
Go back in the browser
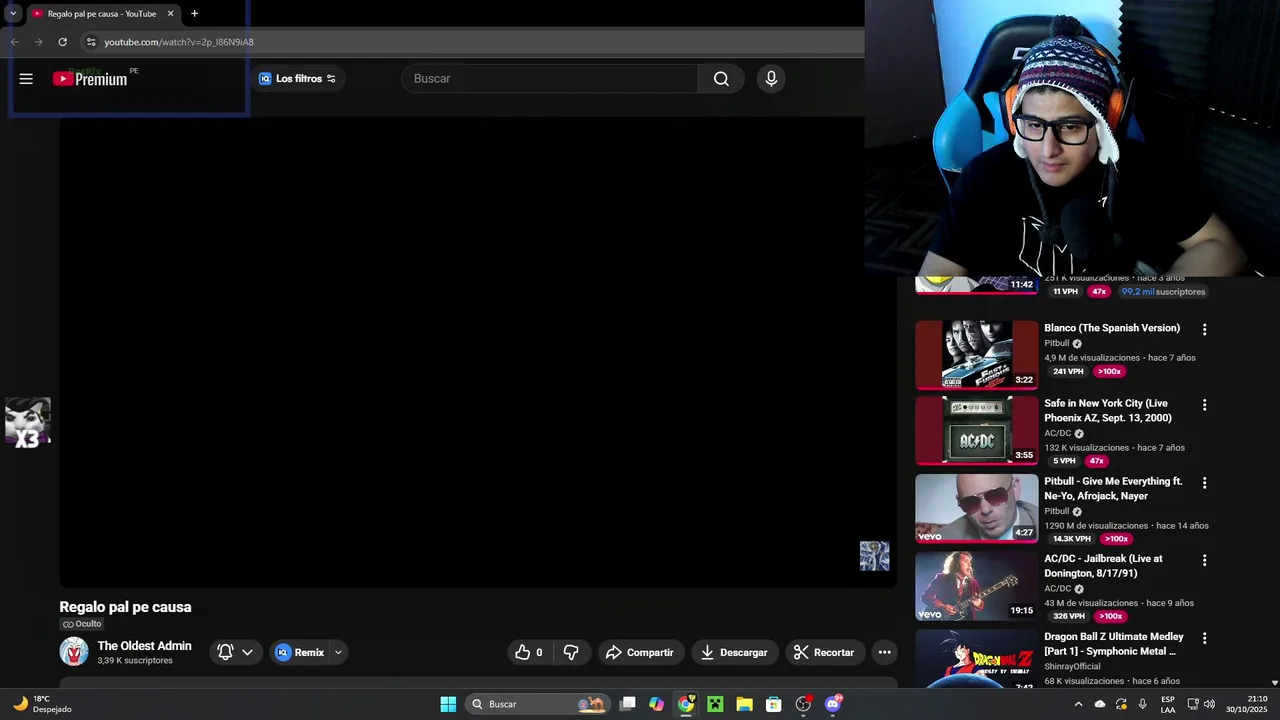14,42
